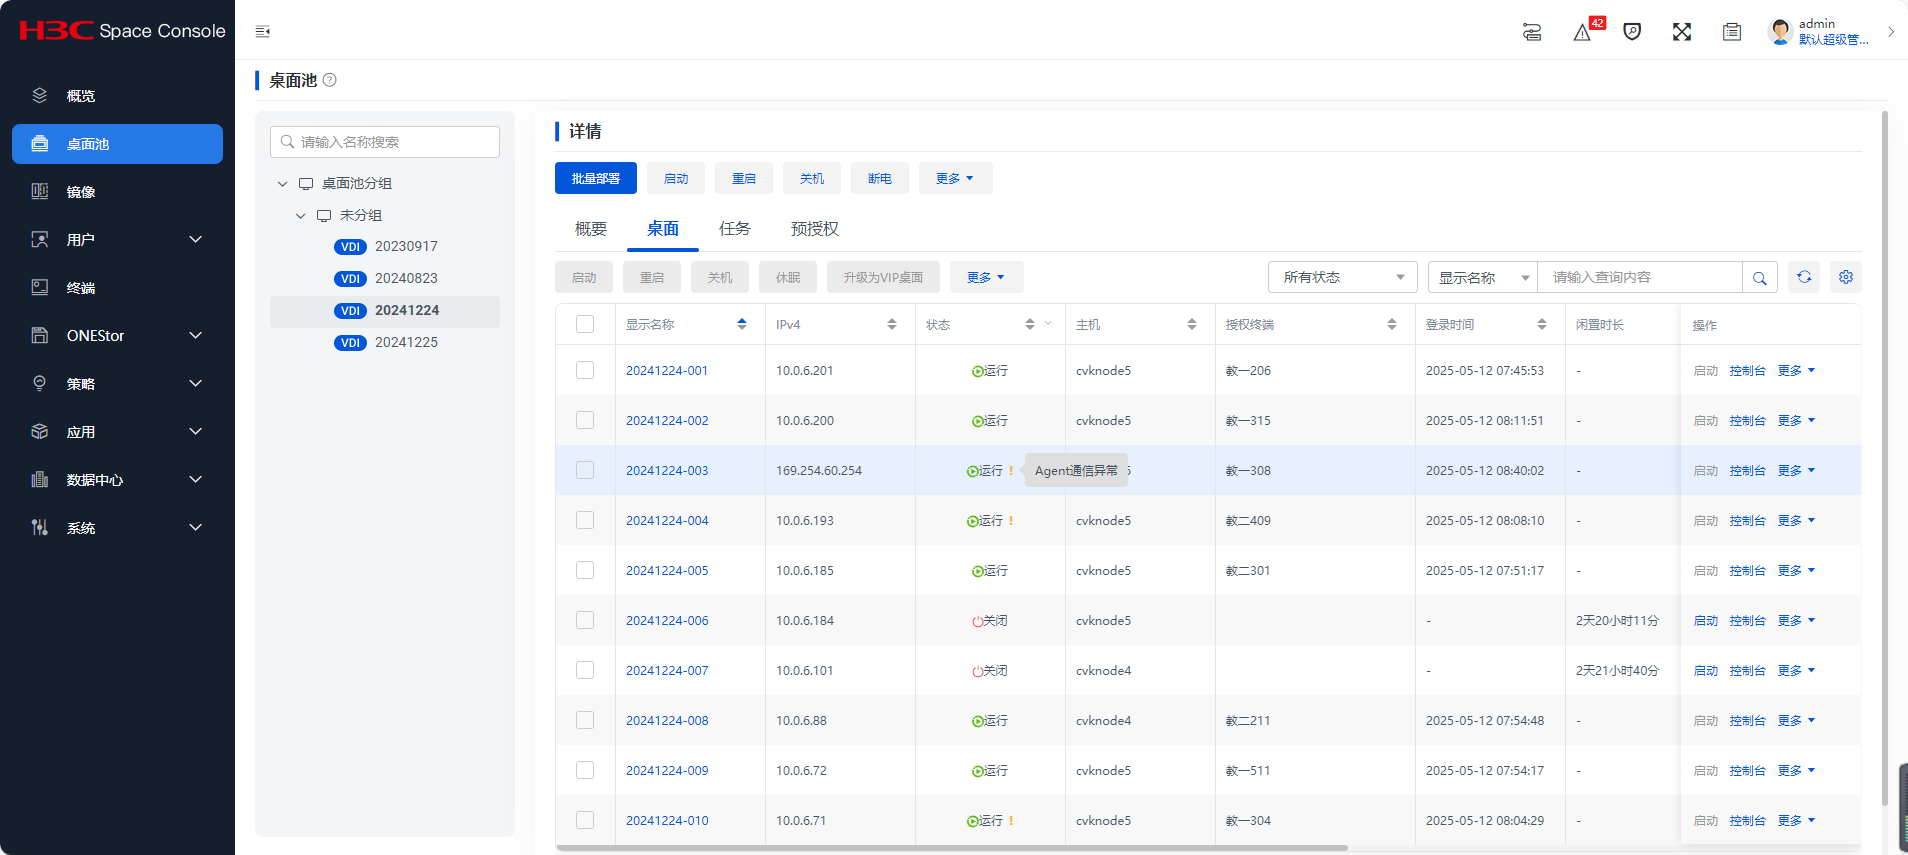This screenshot has height=855, width=1908.
Task: Select all rows with header checkbox
Action: point(585,324)
